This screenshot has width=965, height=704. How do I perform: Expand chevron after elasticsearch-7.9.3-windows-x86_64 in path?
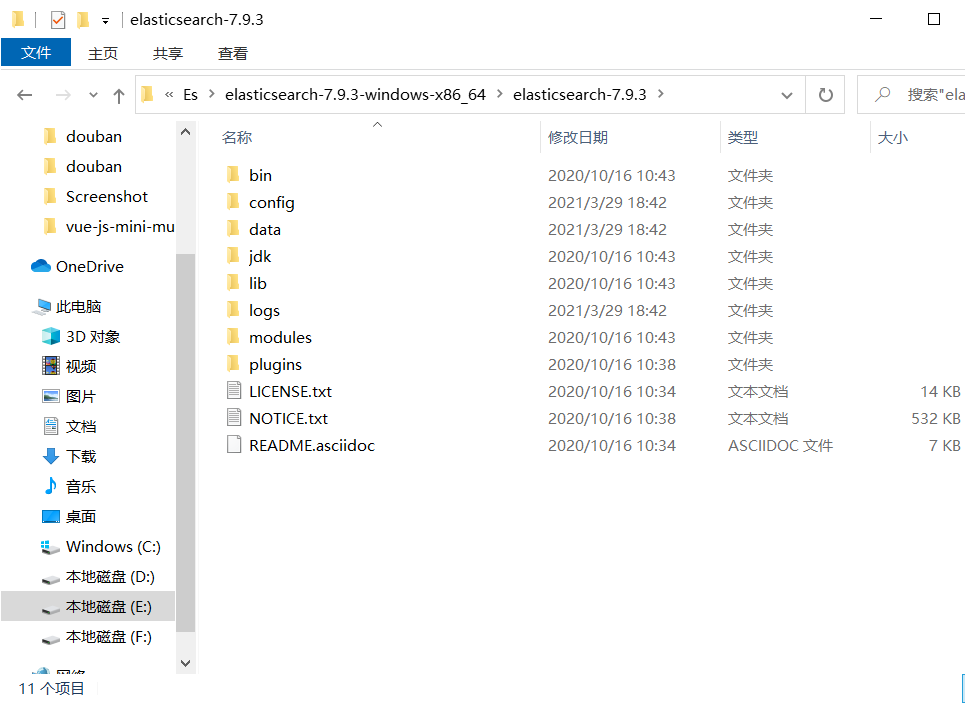(499, 94)
